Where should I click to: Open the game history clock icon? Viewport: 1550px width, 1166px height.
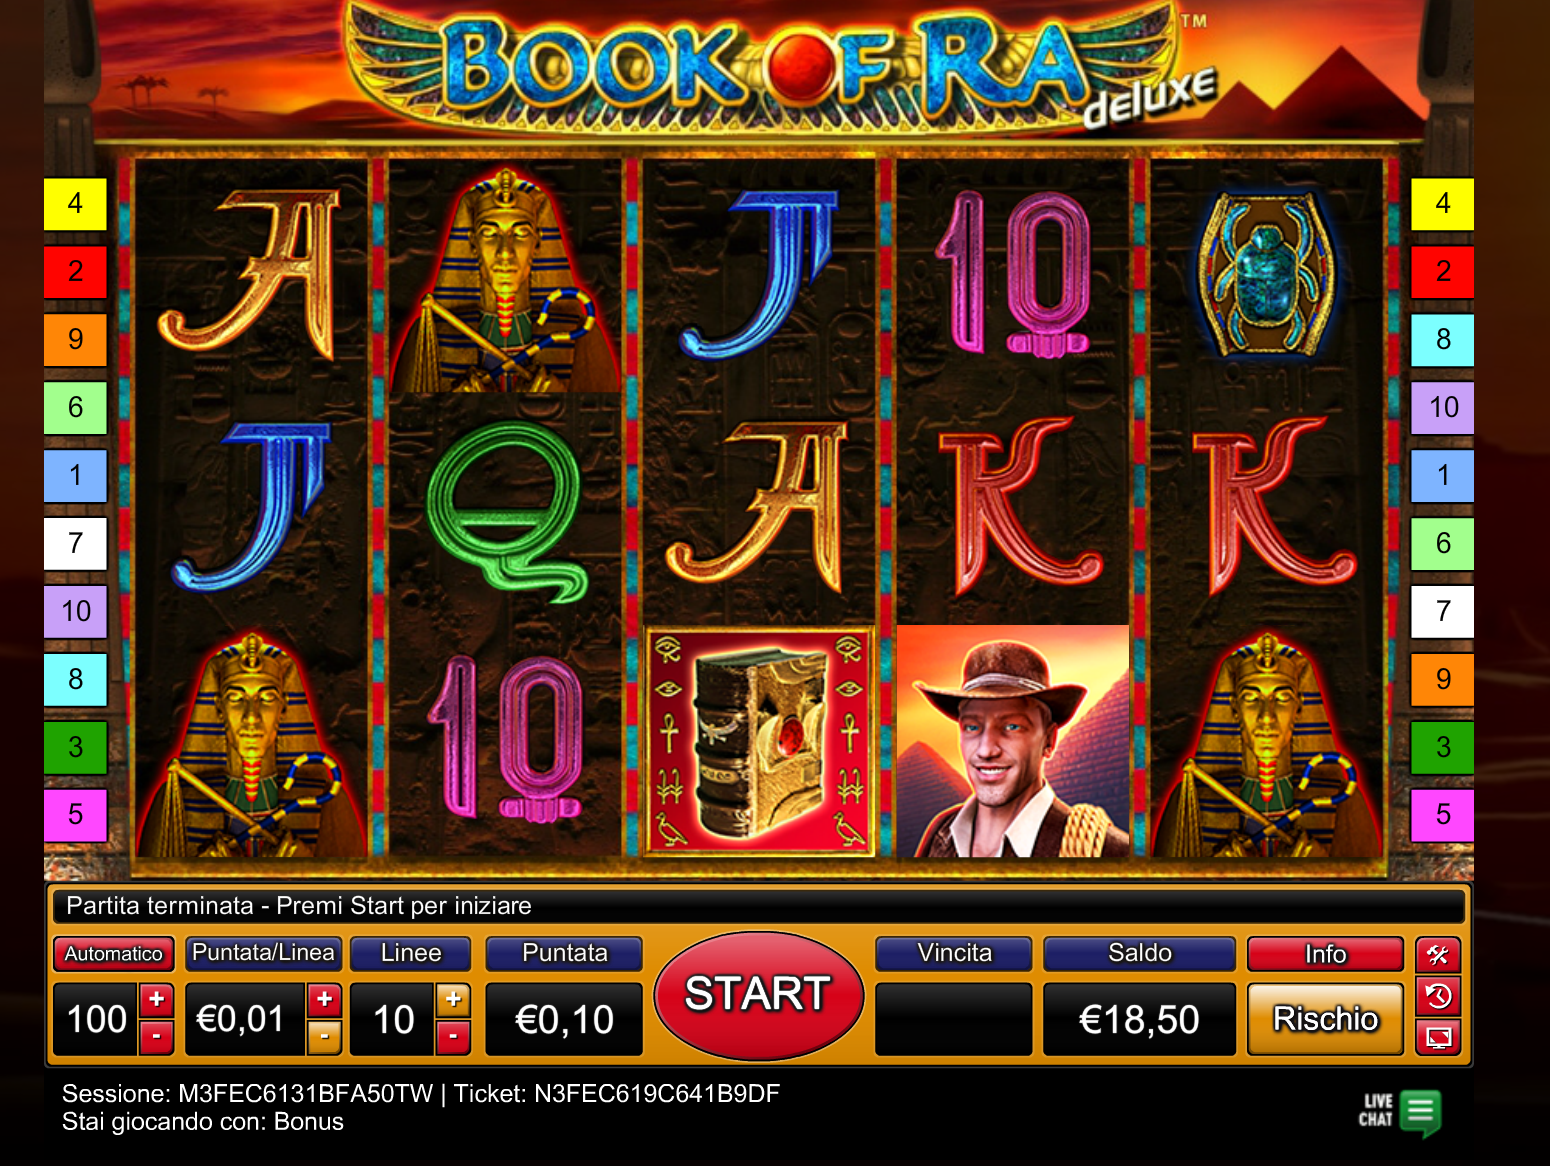(1438, 996)
